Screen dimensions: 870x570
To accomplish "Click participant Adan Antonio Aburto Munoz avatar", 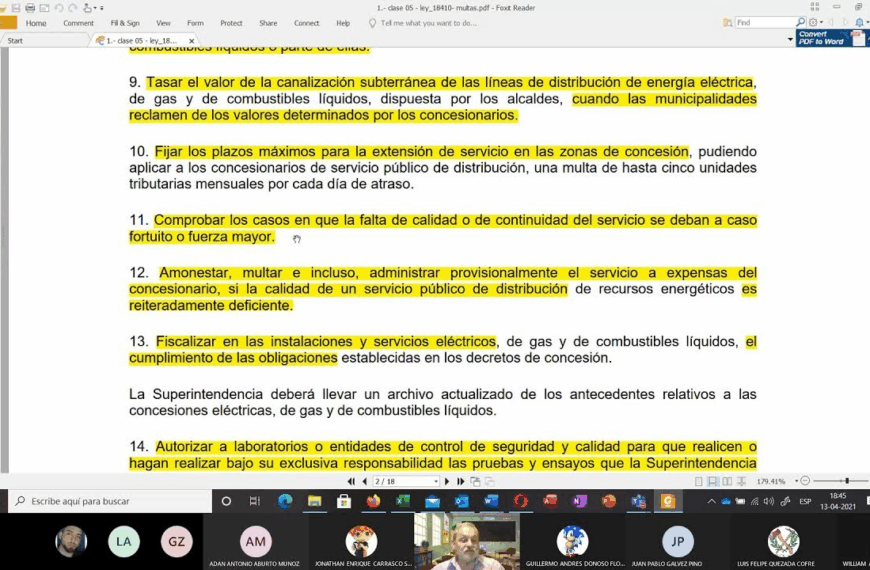I will (x=255, y=541).
